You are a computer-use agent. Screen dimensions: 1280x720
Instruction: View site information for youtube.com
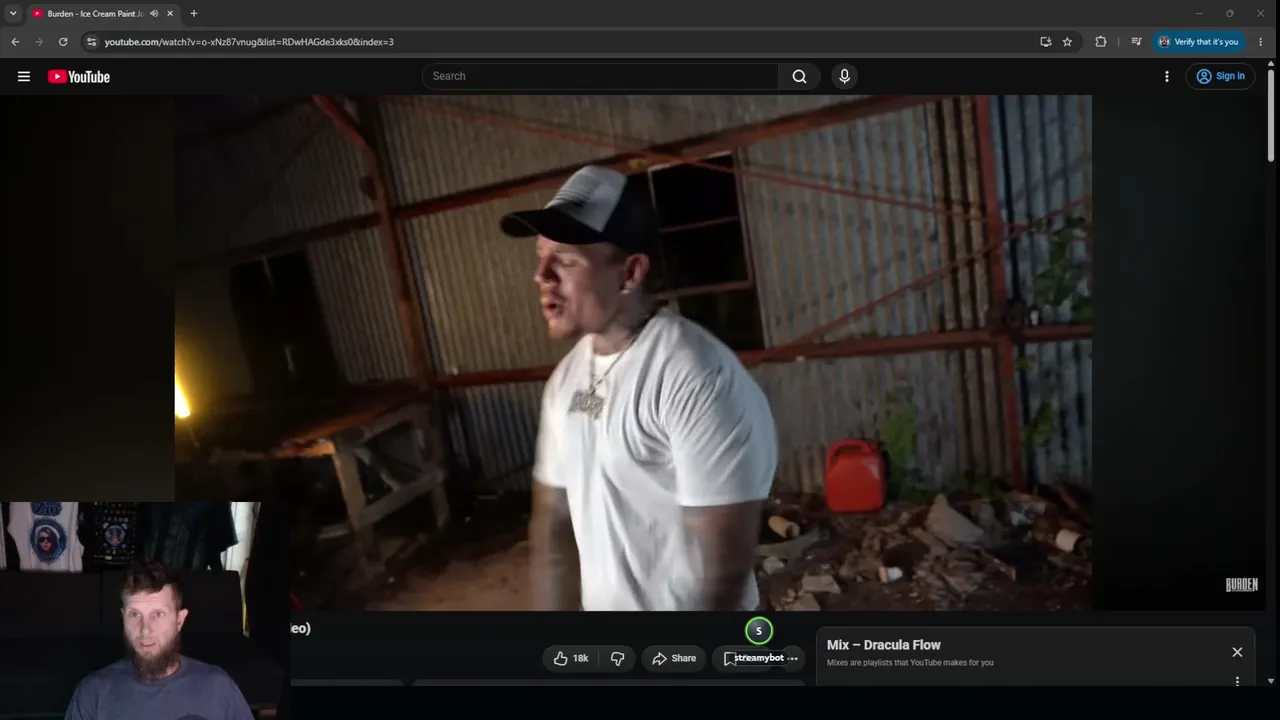tap(91, 42)
